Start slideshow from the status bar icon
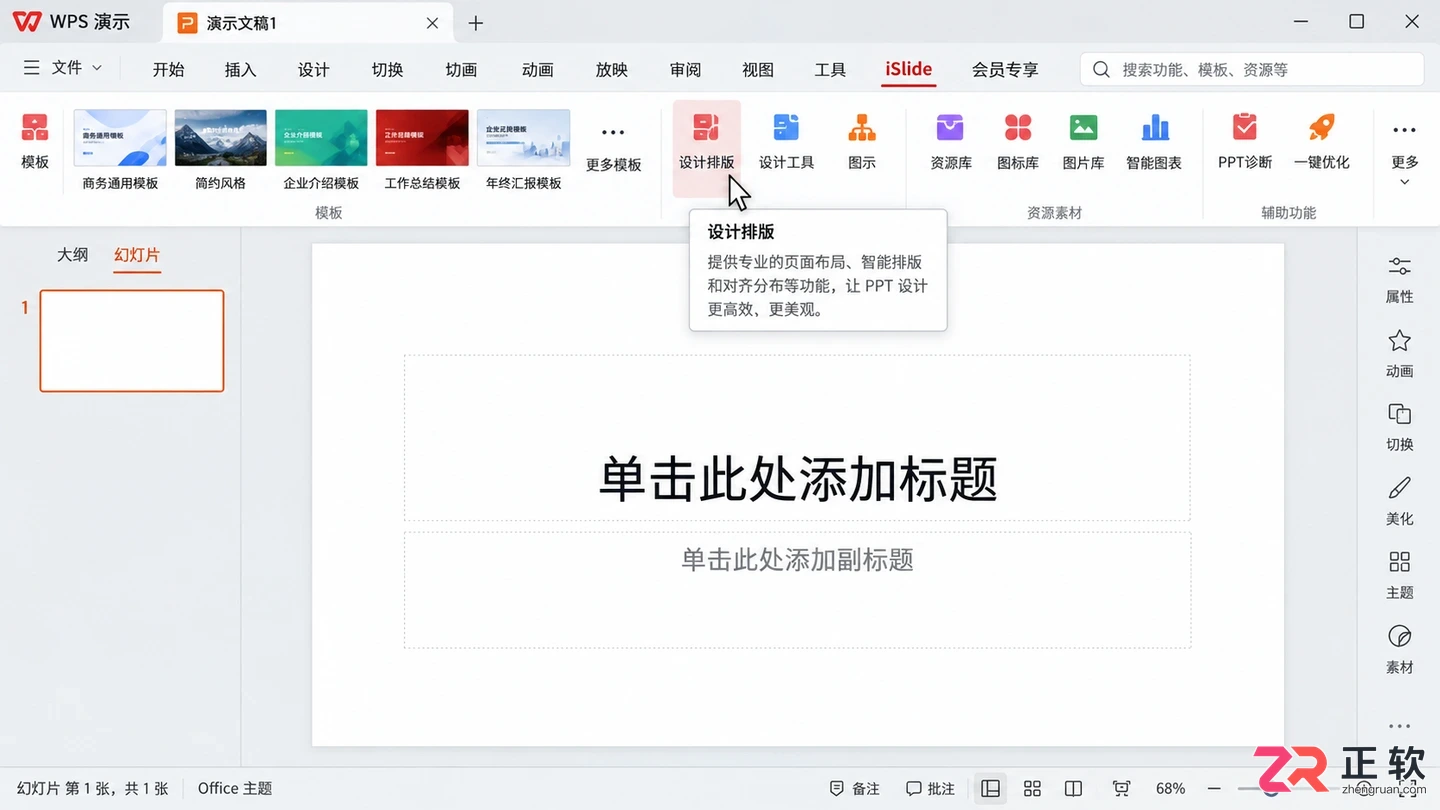Viewport: 1440px width, 810px height. [x=1121, y=789]
